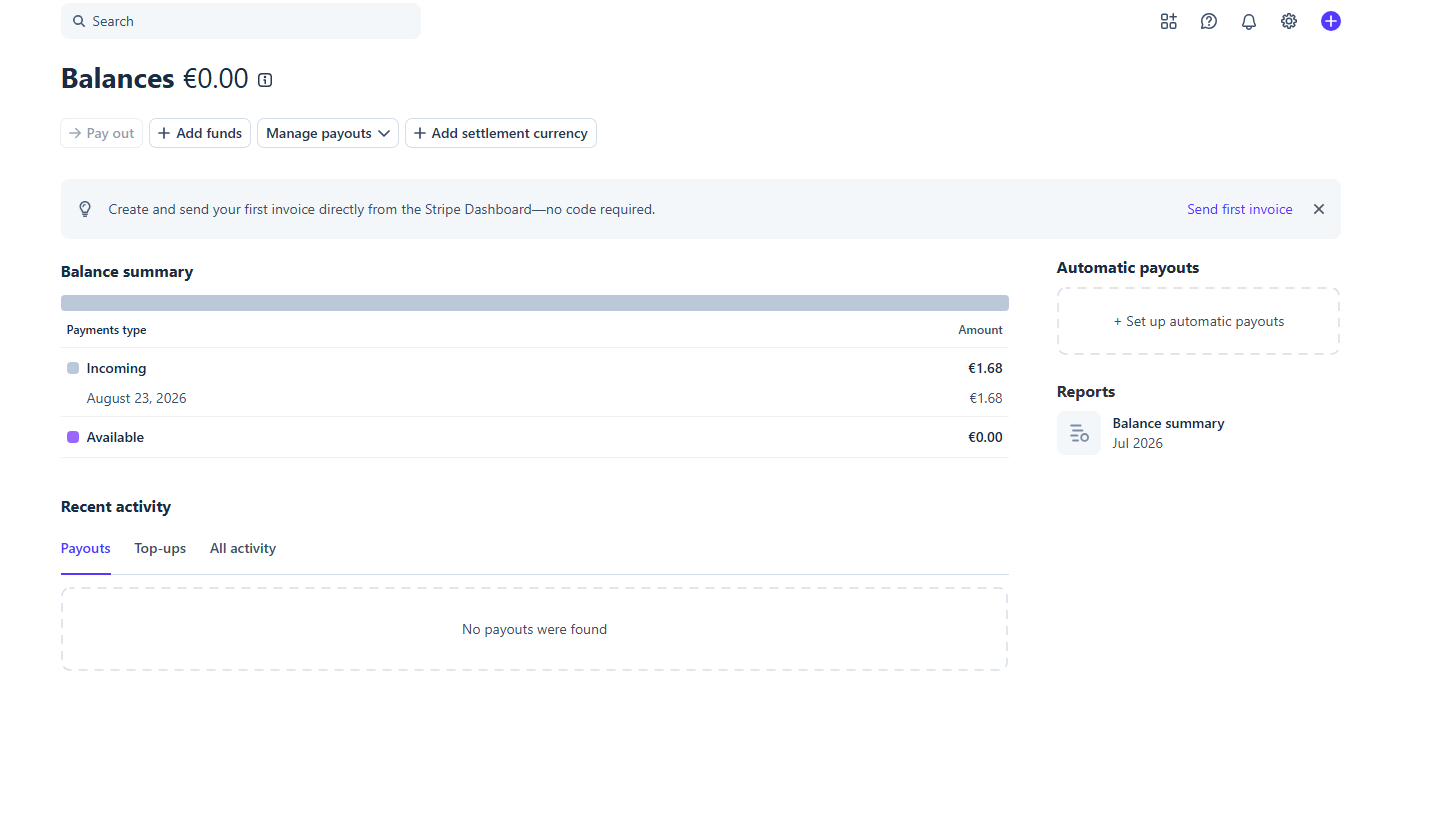Click Set up automatic payouts
Image resolution: width=1445 pixels, height=831 pixels.
click(1198, 321)
